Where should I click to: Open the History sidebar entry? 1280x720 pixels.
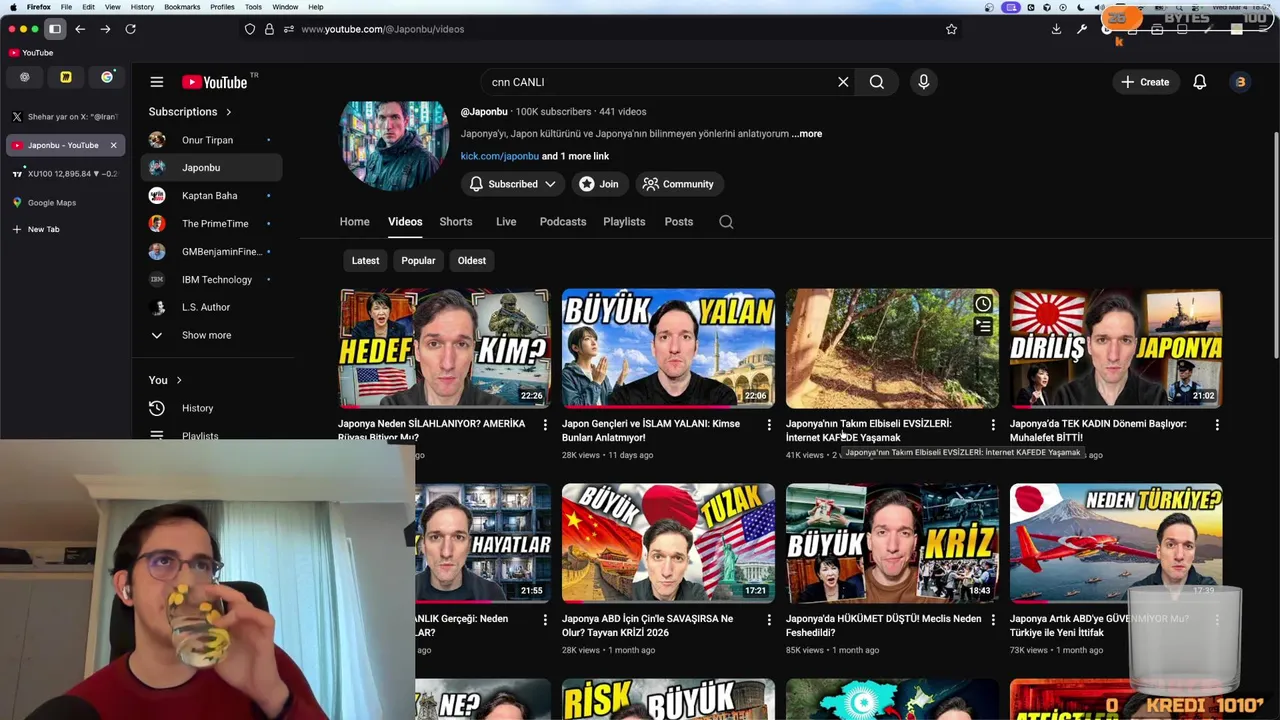(197, 408)
